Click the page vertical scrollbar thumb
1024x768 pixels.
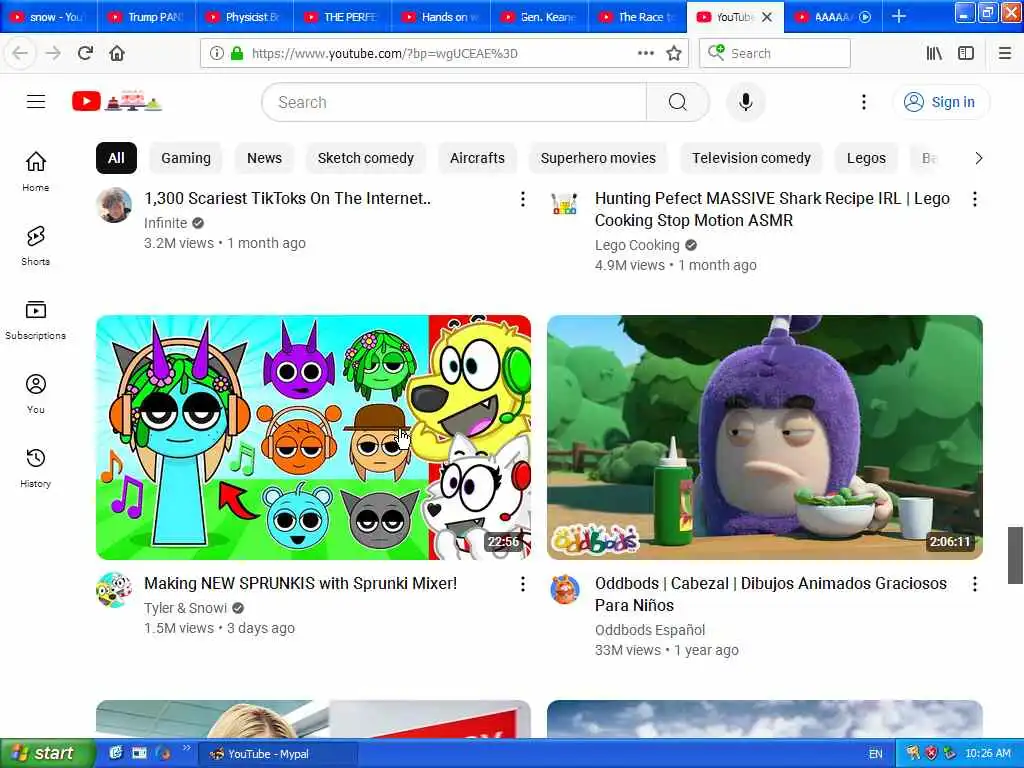click(1015, 555)
